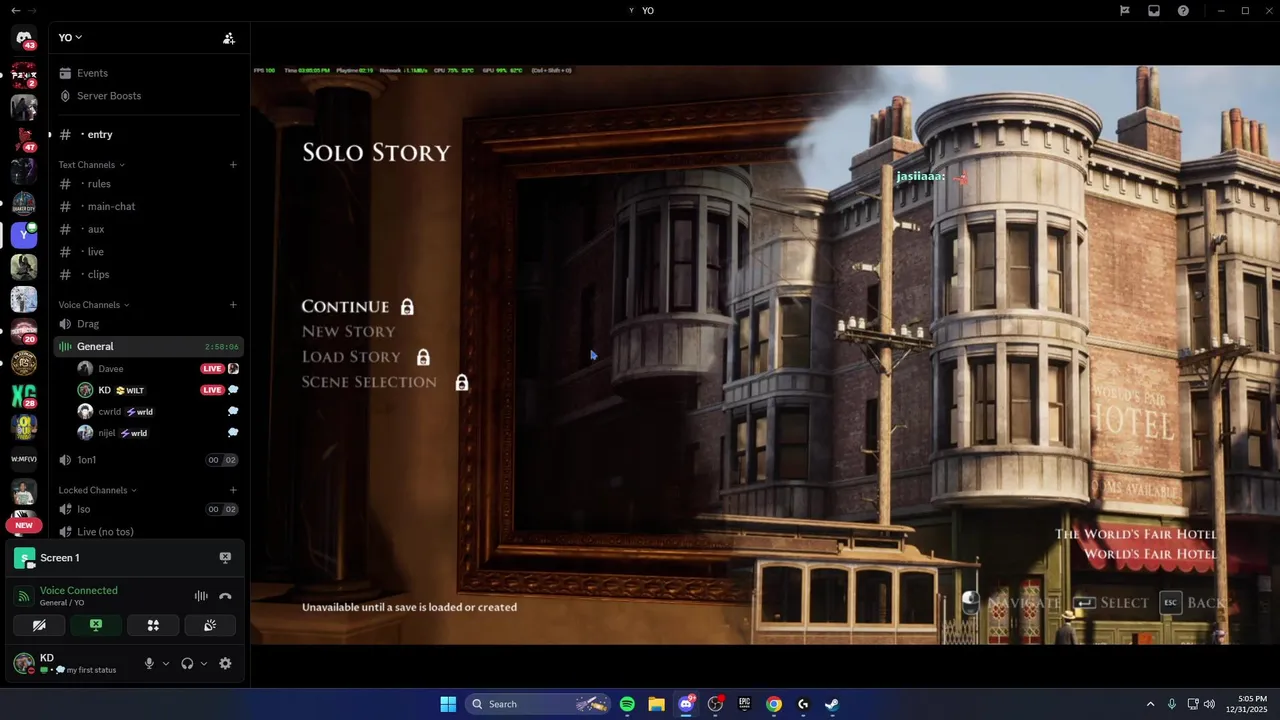Disconnect from voice with hang-up icon

[x=225, y=596]
